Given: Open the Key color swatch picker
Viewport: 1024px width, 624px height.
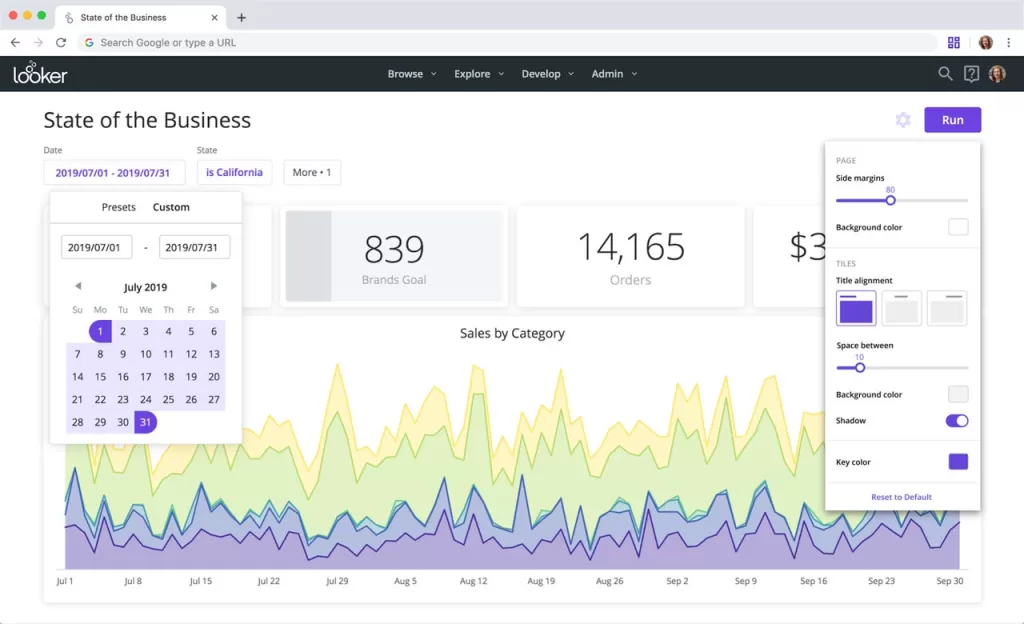Looking at the screenshot, I should [x=957, y=461].
